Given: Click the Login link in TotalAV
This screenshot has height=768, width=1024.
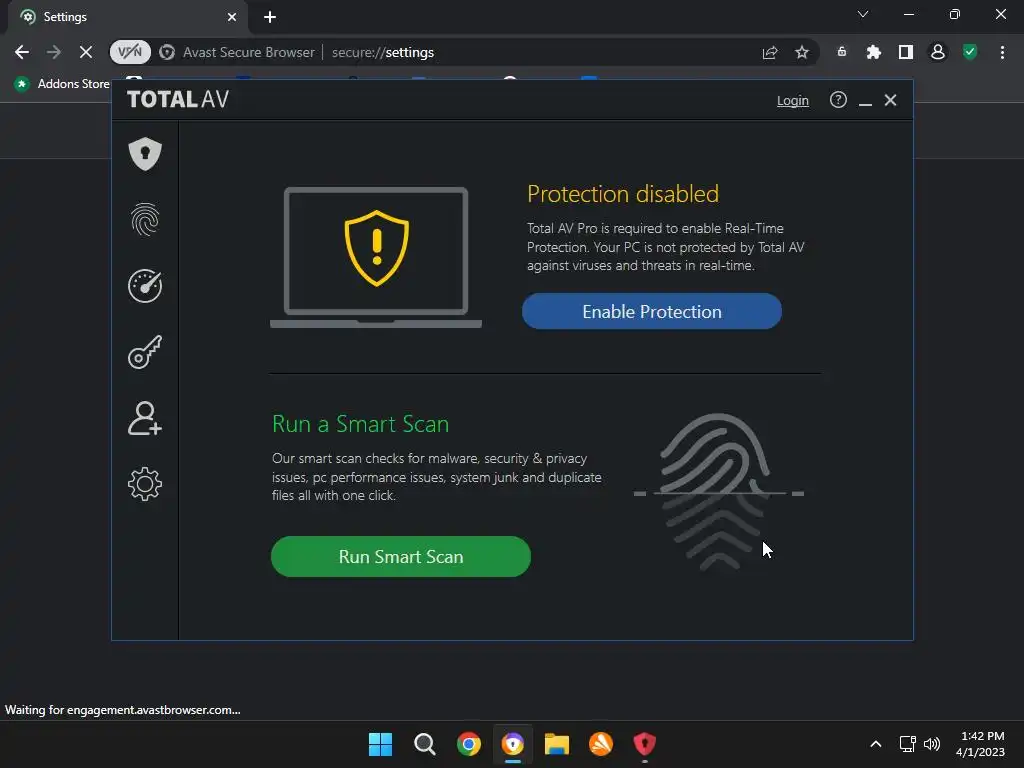Looking at the screenshot, I should (793, 101).
